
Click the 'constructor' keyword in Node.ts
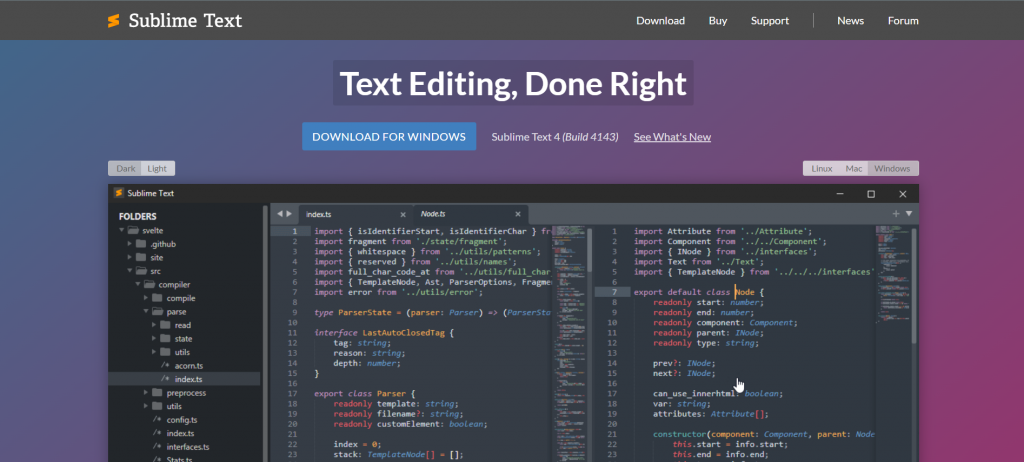pyautogui.click(x=679, y=434)
